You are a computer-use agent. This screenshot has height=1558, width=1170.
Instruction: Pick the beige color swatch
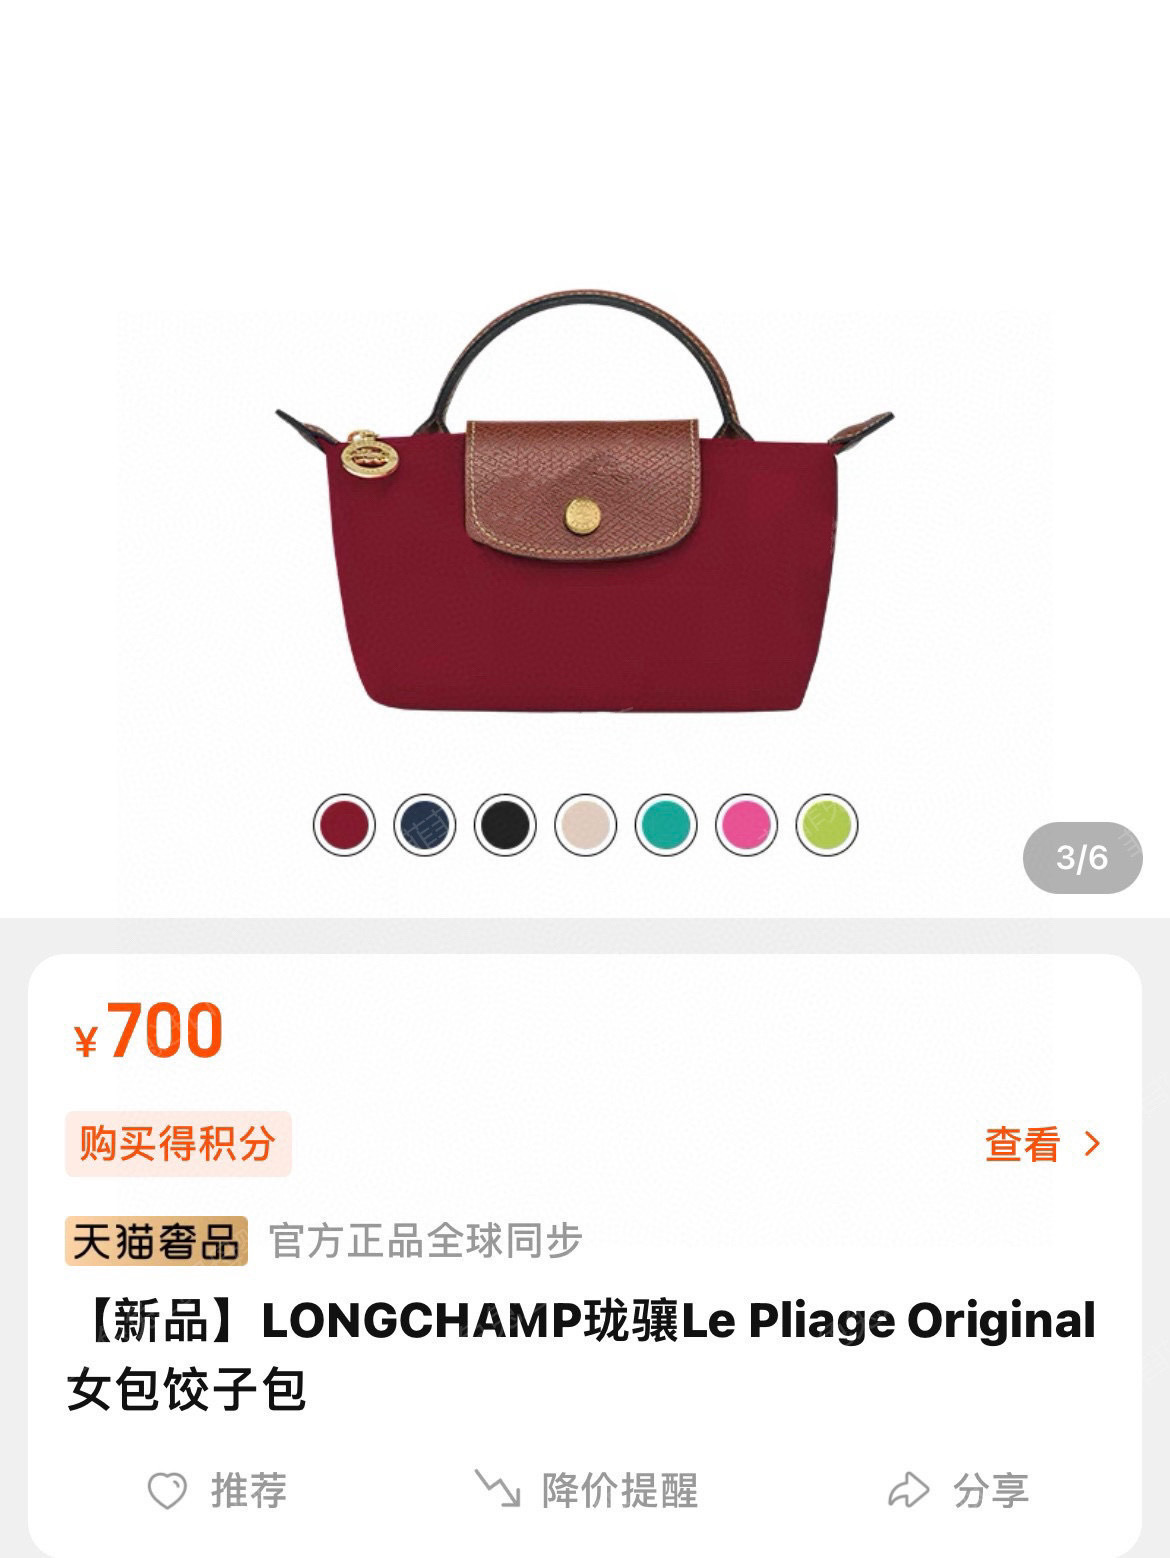tap(586, 825)
